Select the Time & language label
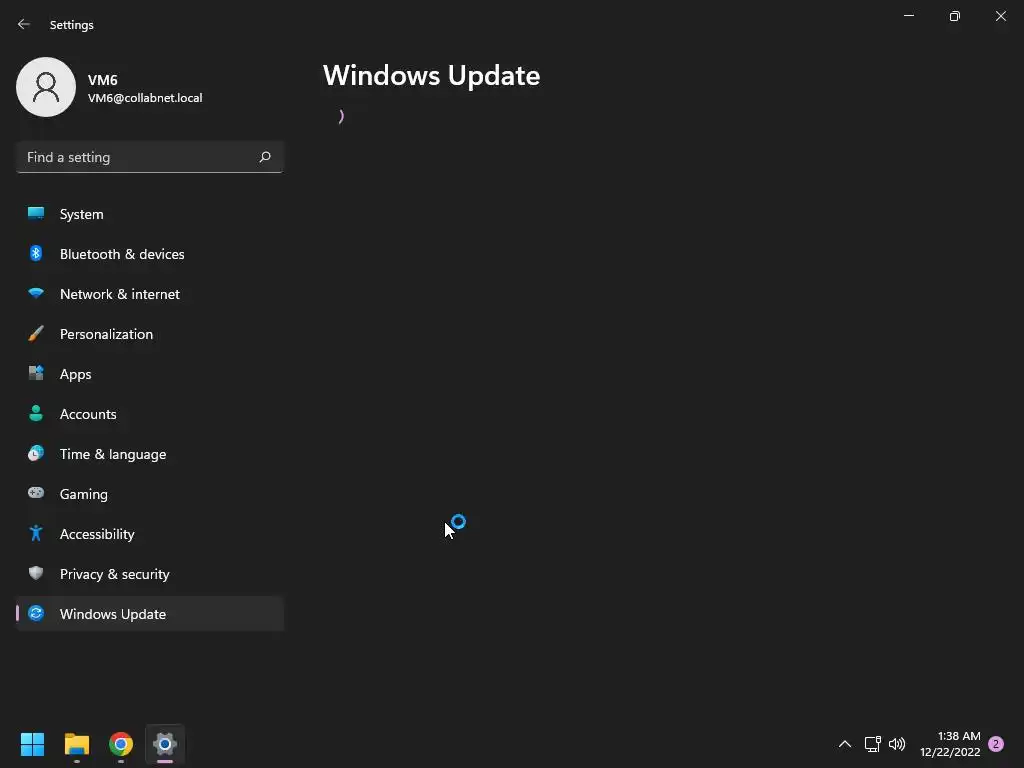 pyautogui.click(x=113, y=455)
